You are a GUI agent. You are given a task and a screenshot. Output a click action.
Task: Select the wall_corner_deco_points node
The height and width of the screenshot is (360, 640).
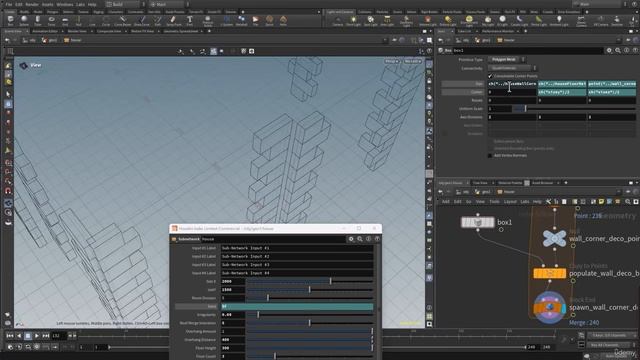pos(555,238)
